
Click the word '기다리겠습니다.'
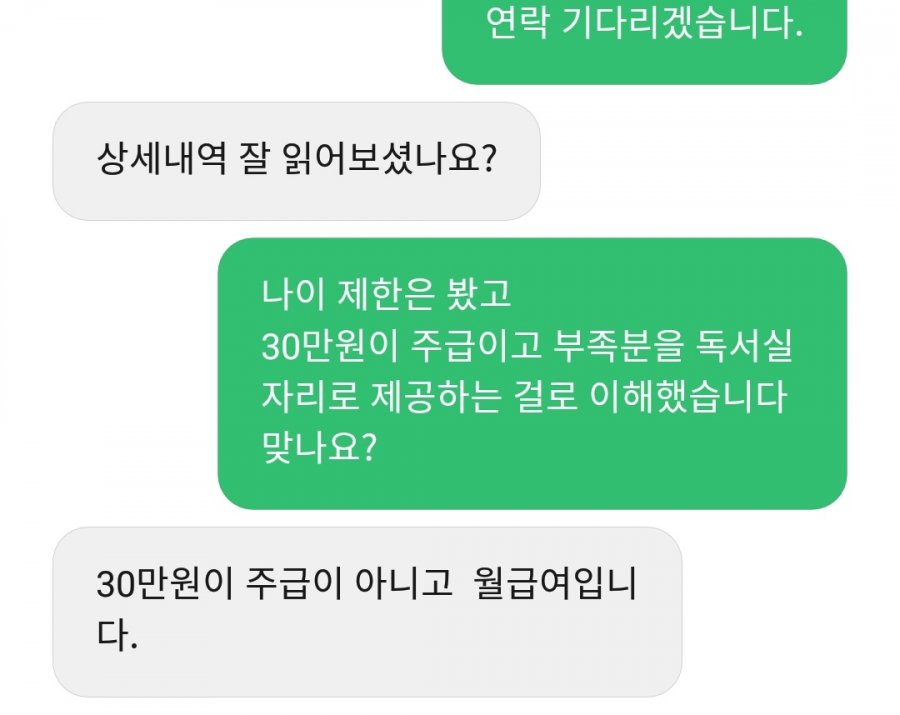(x=682, y=23)
